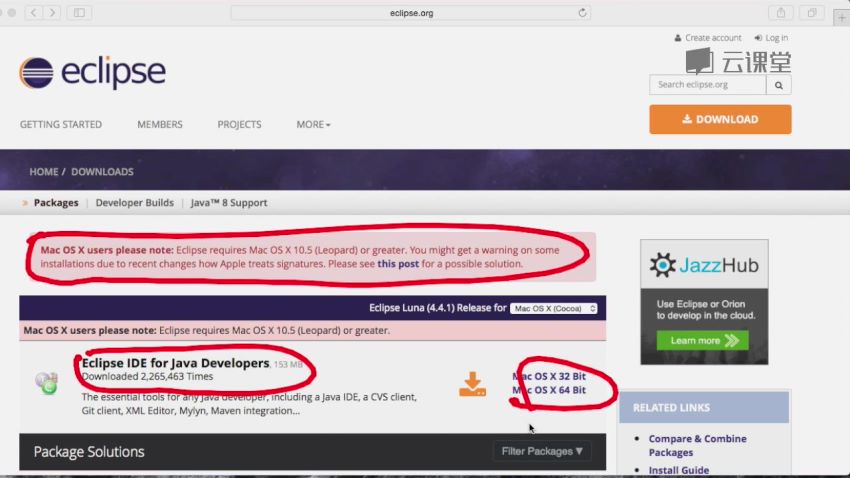Click the orange download arrow icon
The height and width of the screenshot is (478, 850).
[x=472, y=384]
